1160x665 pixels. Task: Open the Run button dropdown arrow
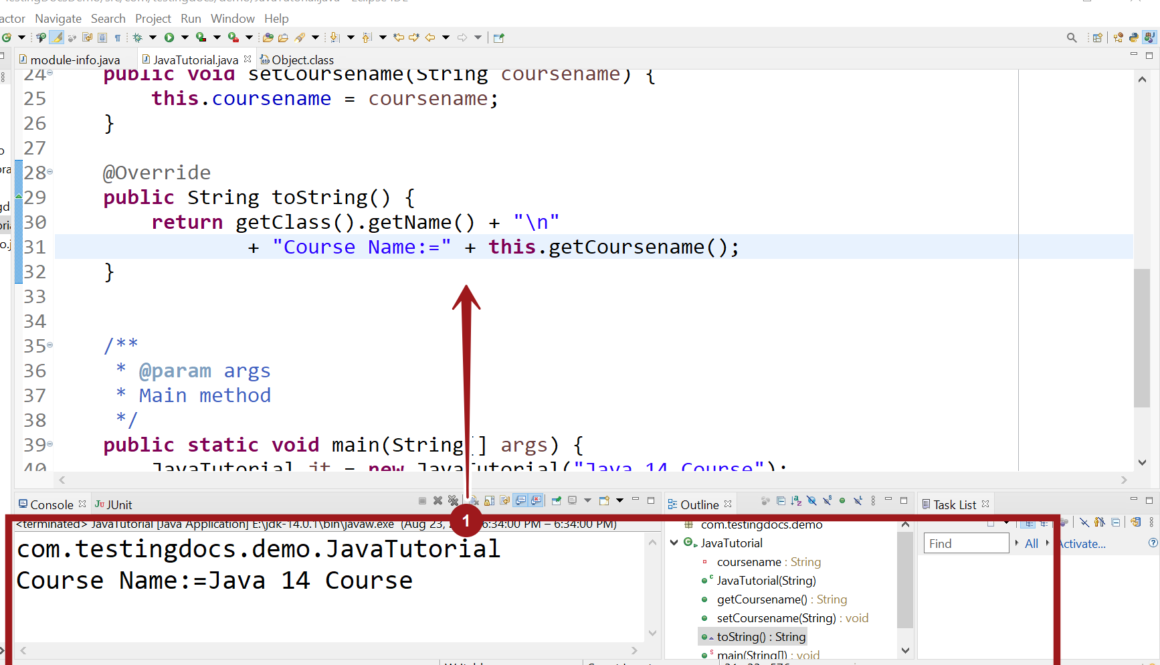[183, 38]
